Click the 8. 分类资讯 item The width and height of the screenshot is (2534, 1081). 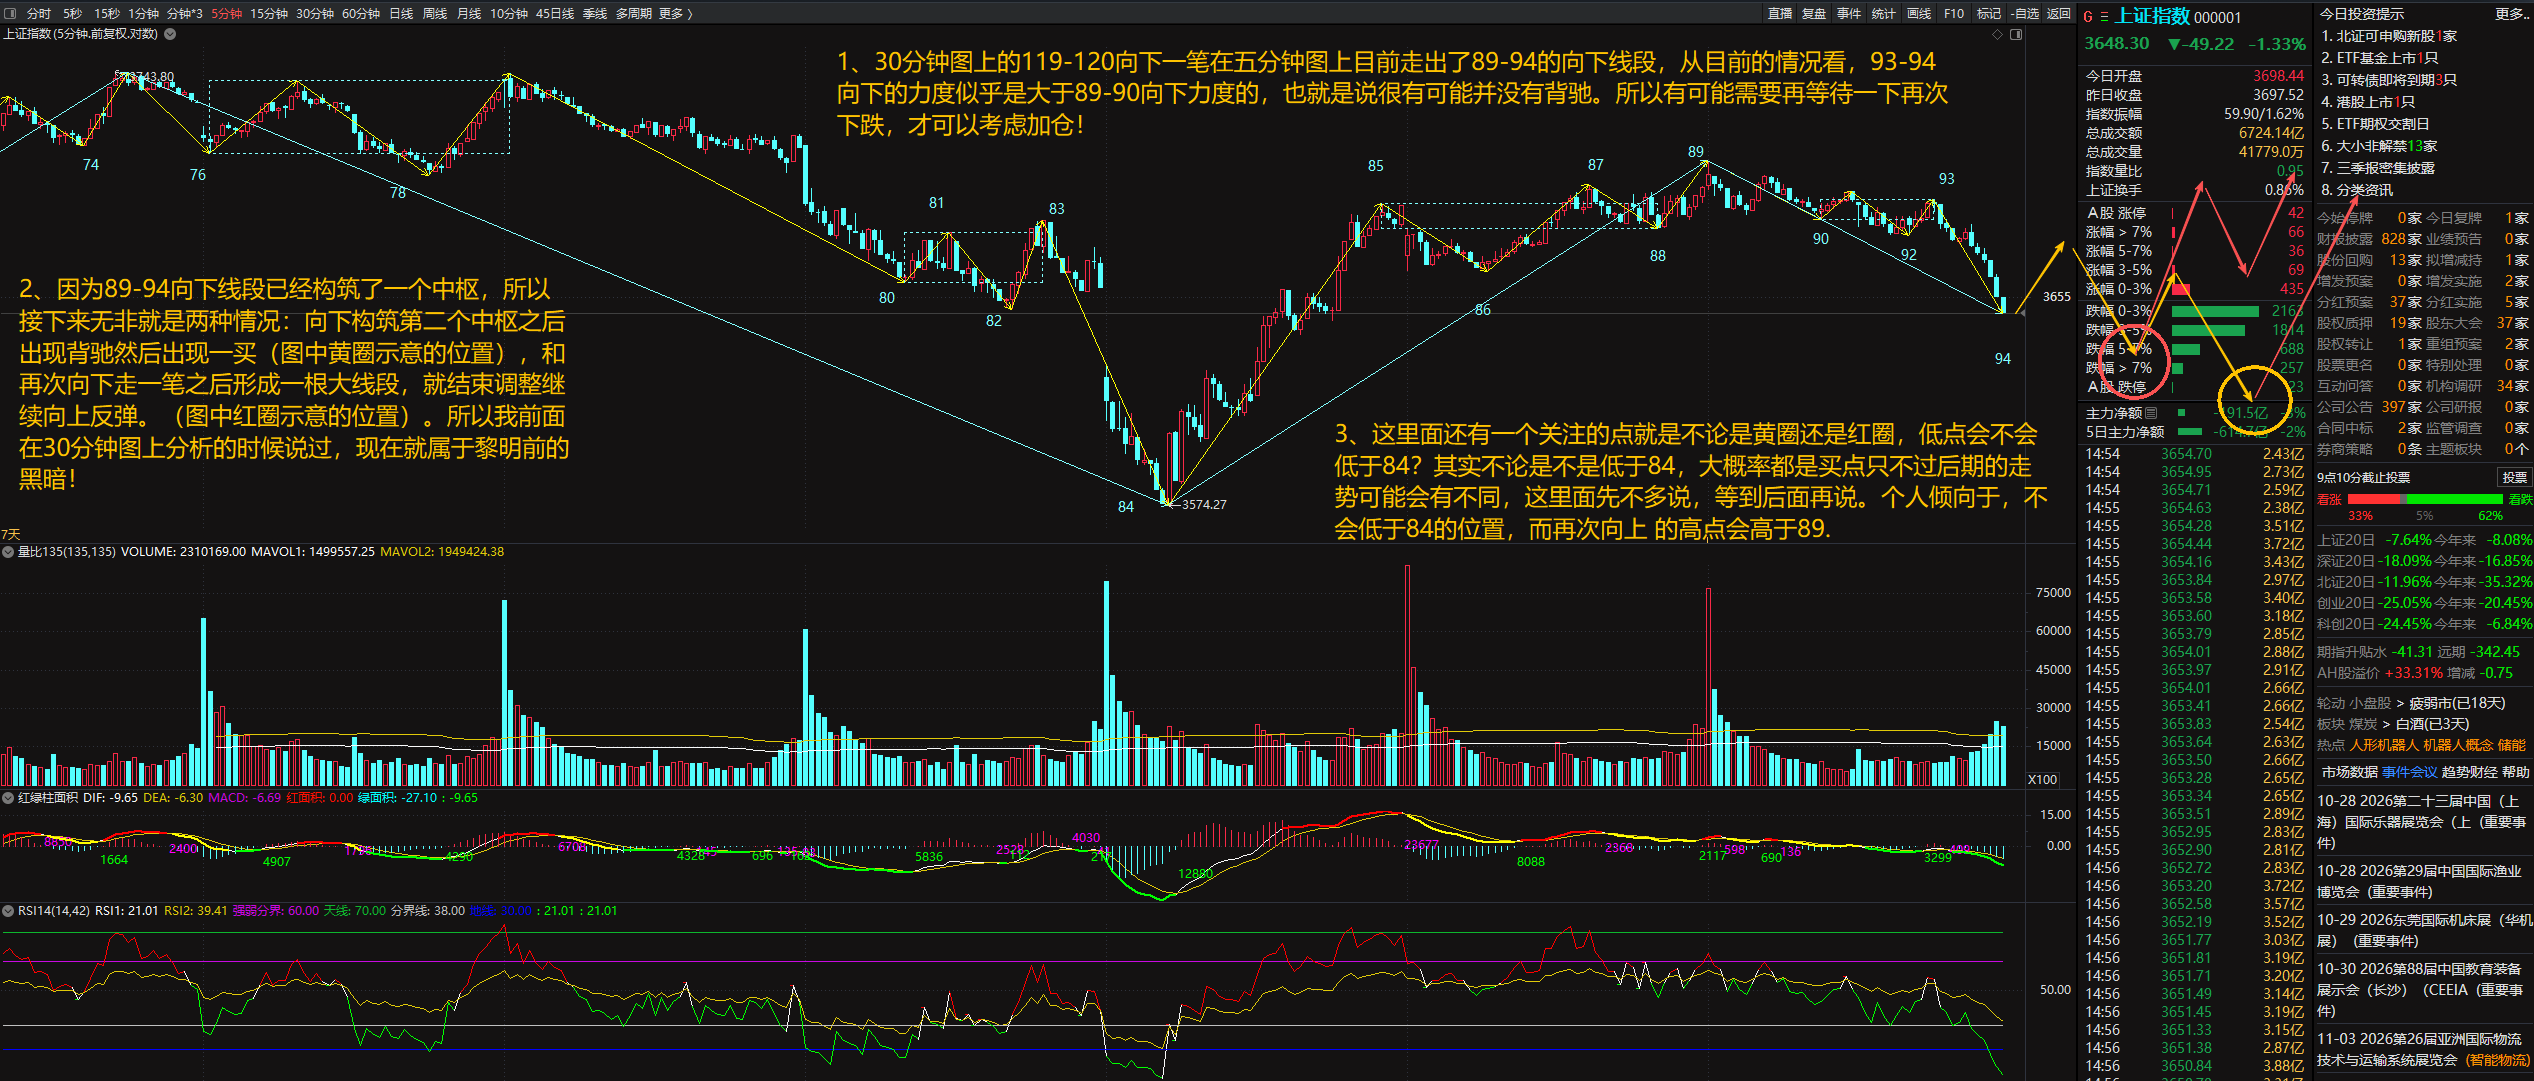pyautogui.click(x=2355, y=189)
